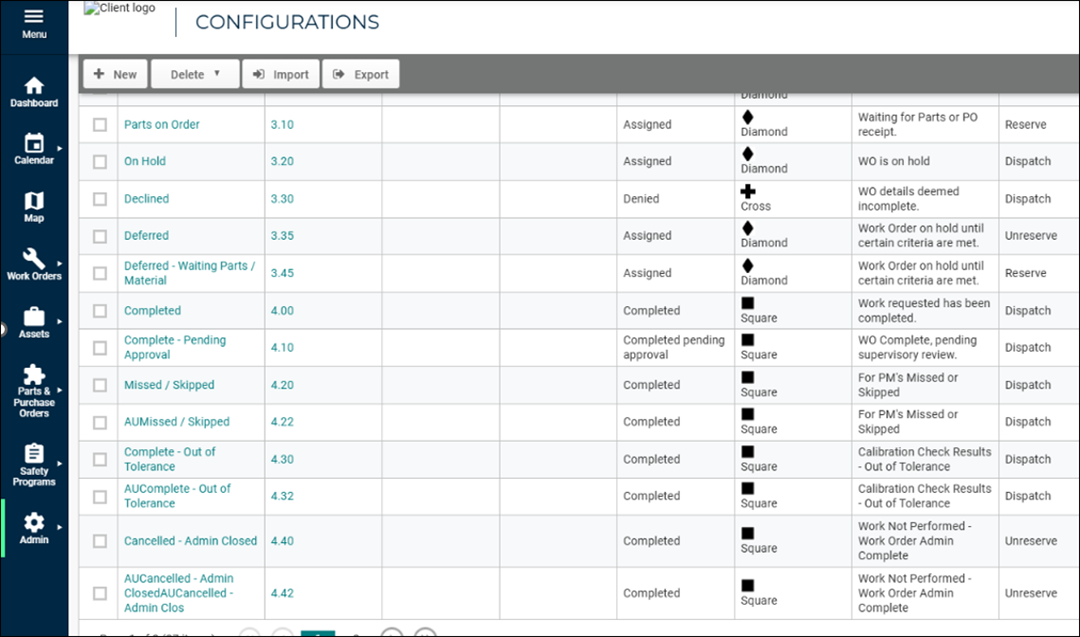Expand the Delete dropdown button
Screen dimensions: 1080x637
click(x=195, y=74)
